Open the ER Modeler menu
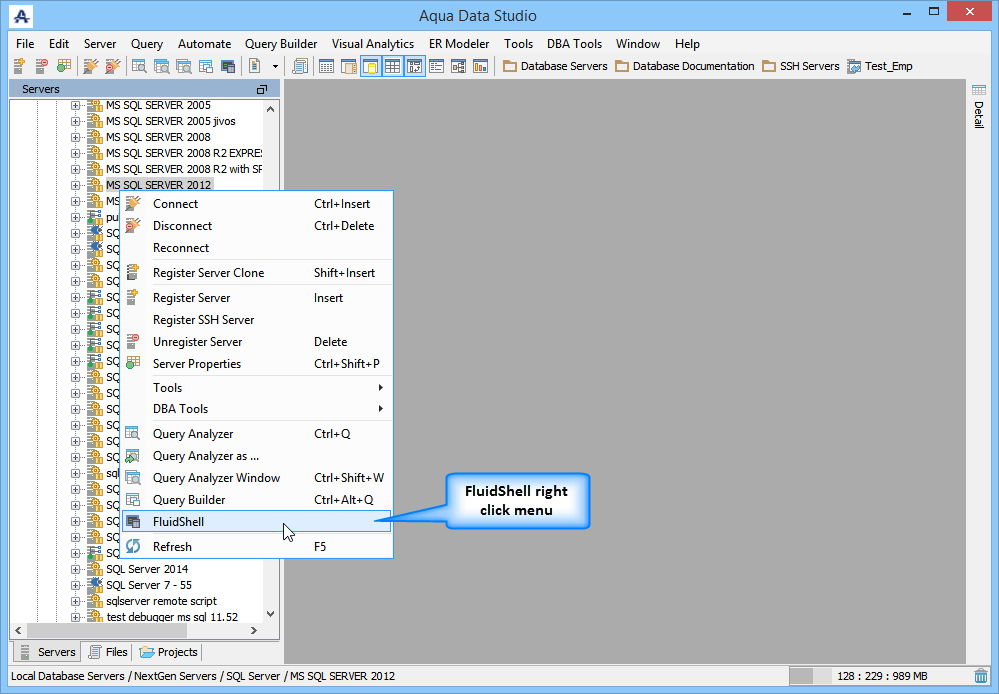 [459, 44]
